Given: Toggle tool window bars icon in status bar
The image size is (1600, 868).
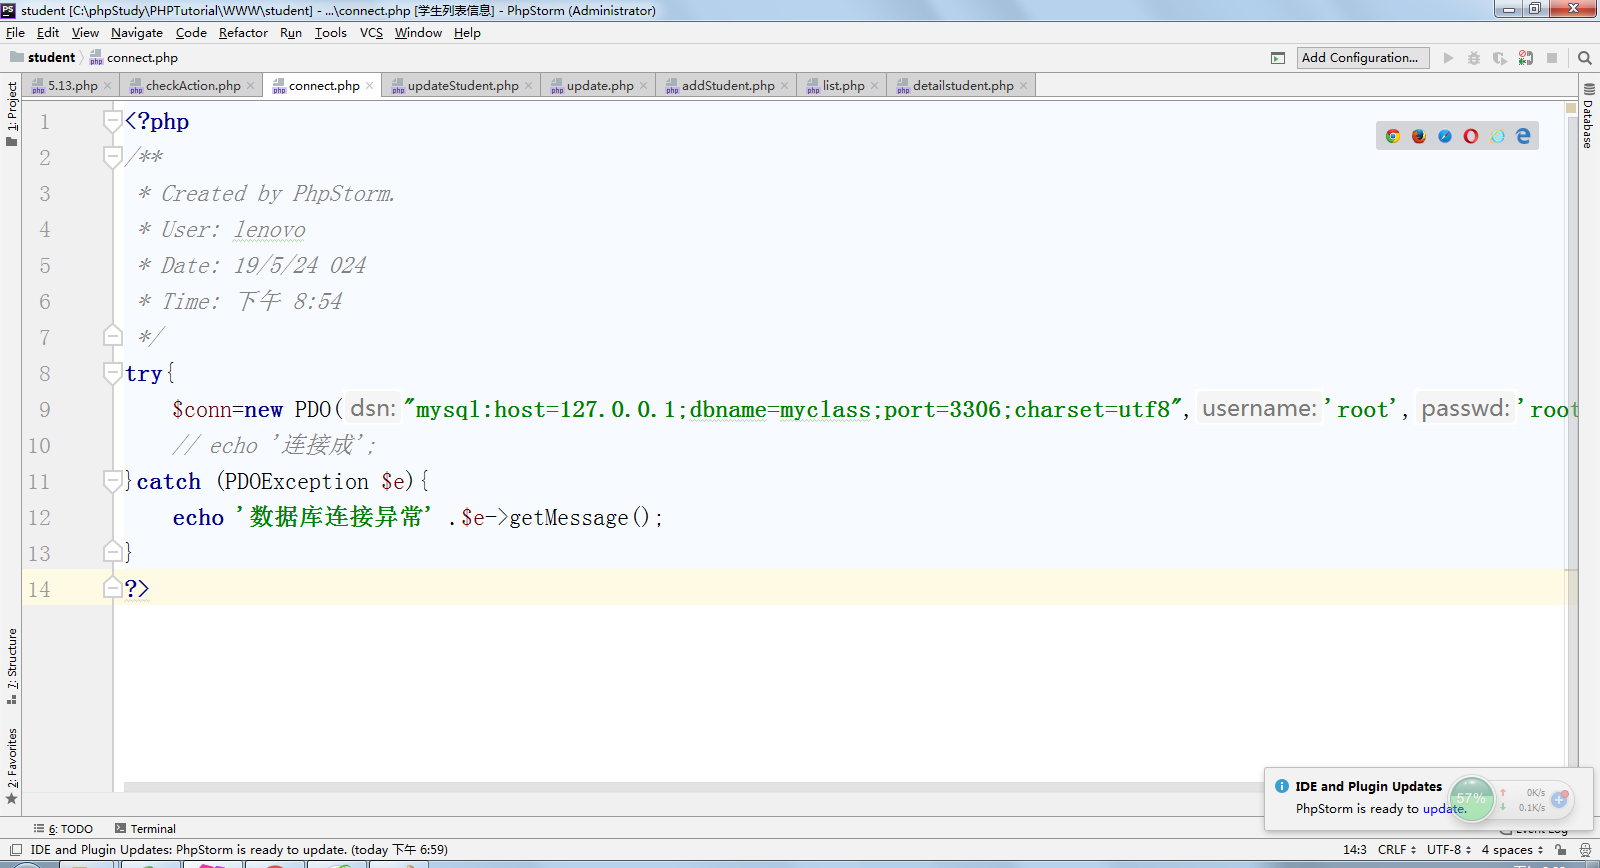Looking at the screenshot, I should (15, 850).
